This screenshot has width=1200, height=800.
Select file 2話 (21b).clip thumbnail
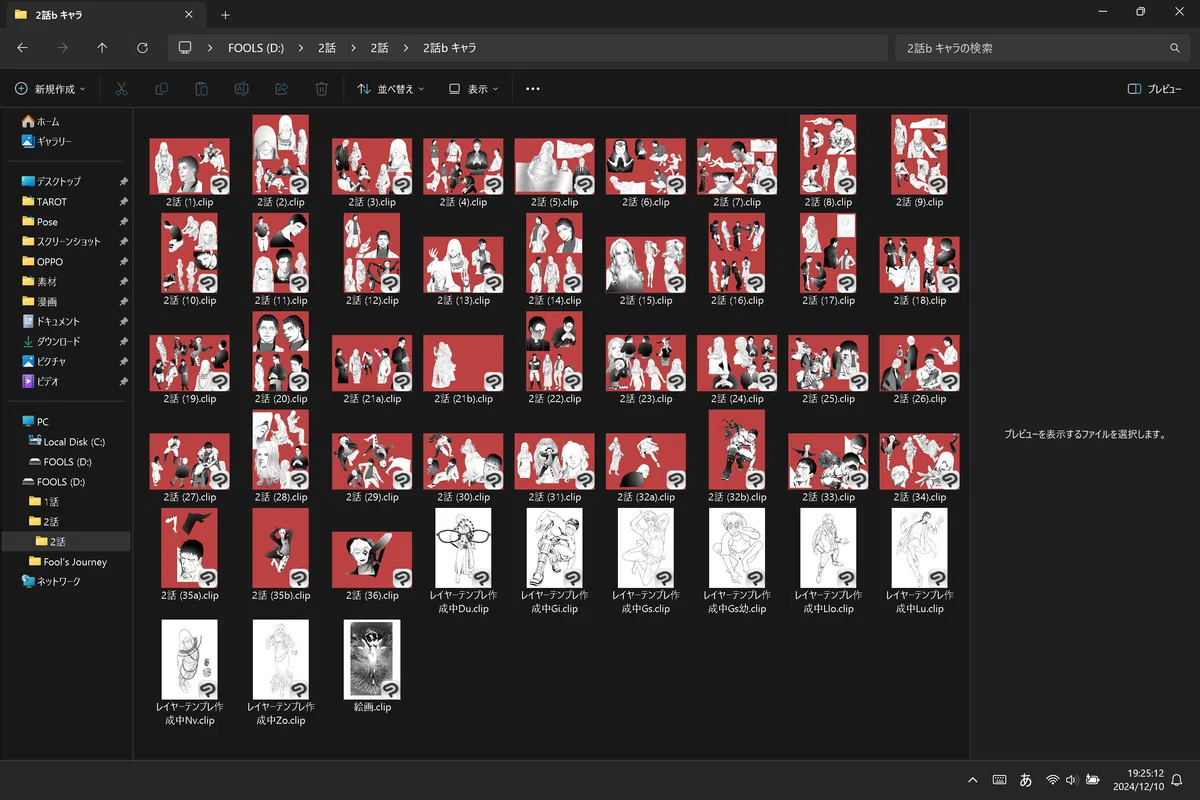coord(463,362)
